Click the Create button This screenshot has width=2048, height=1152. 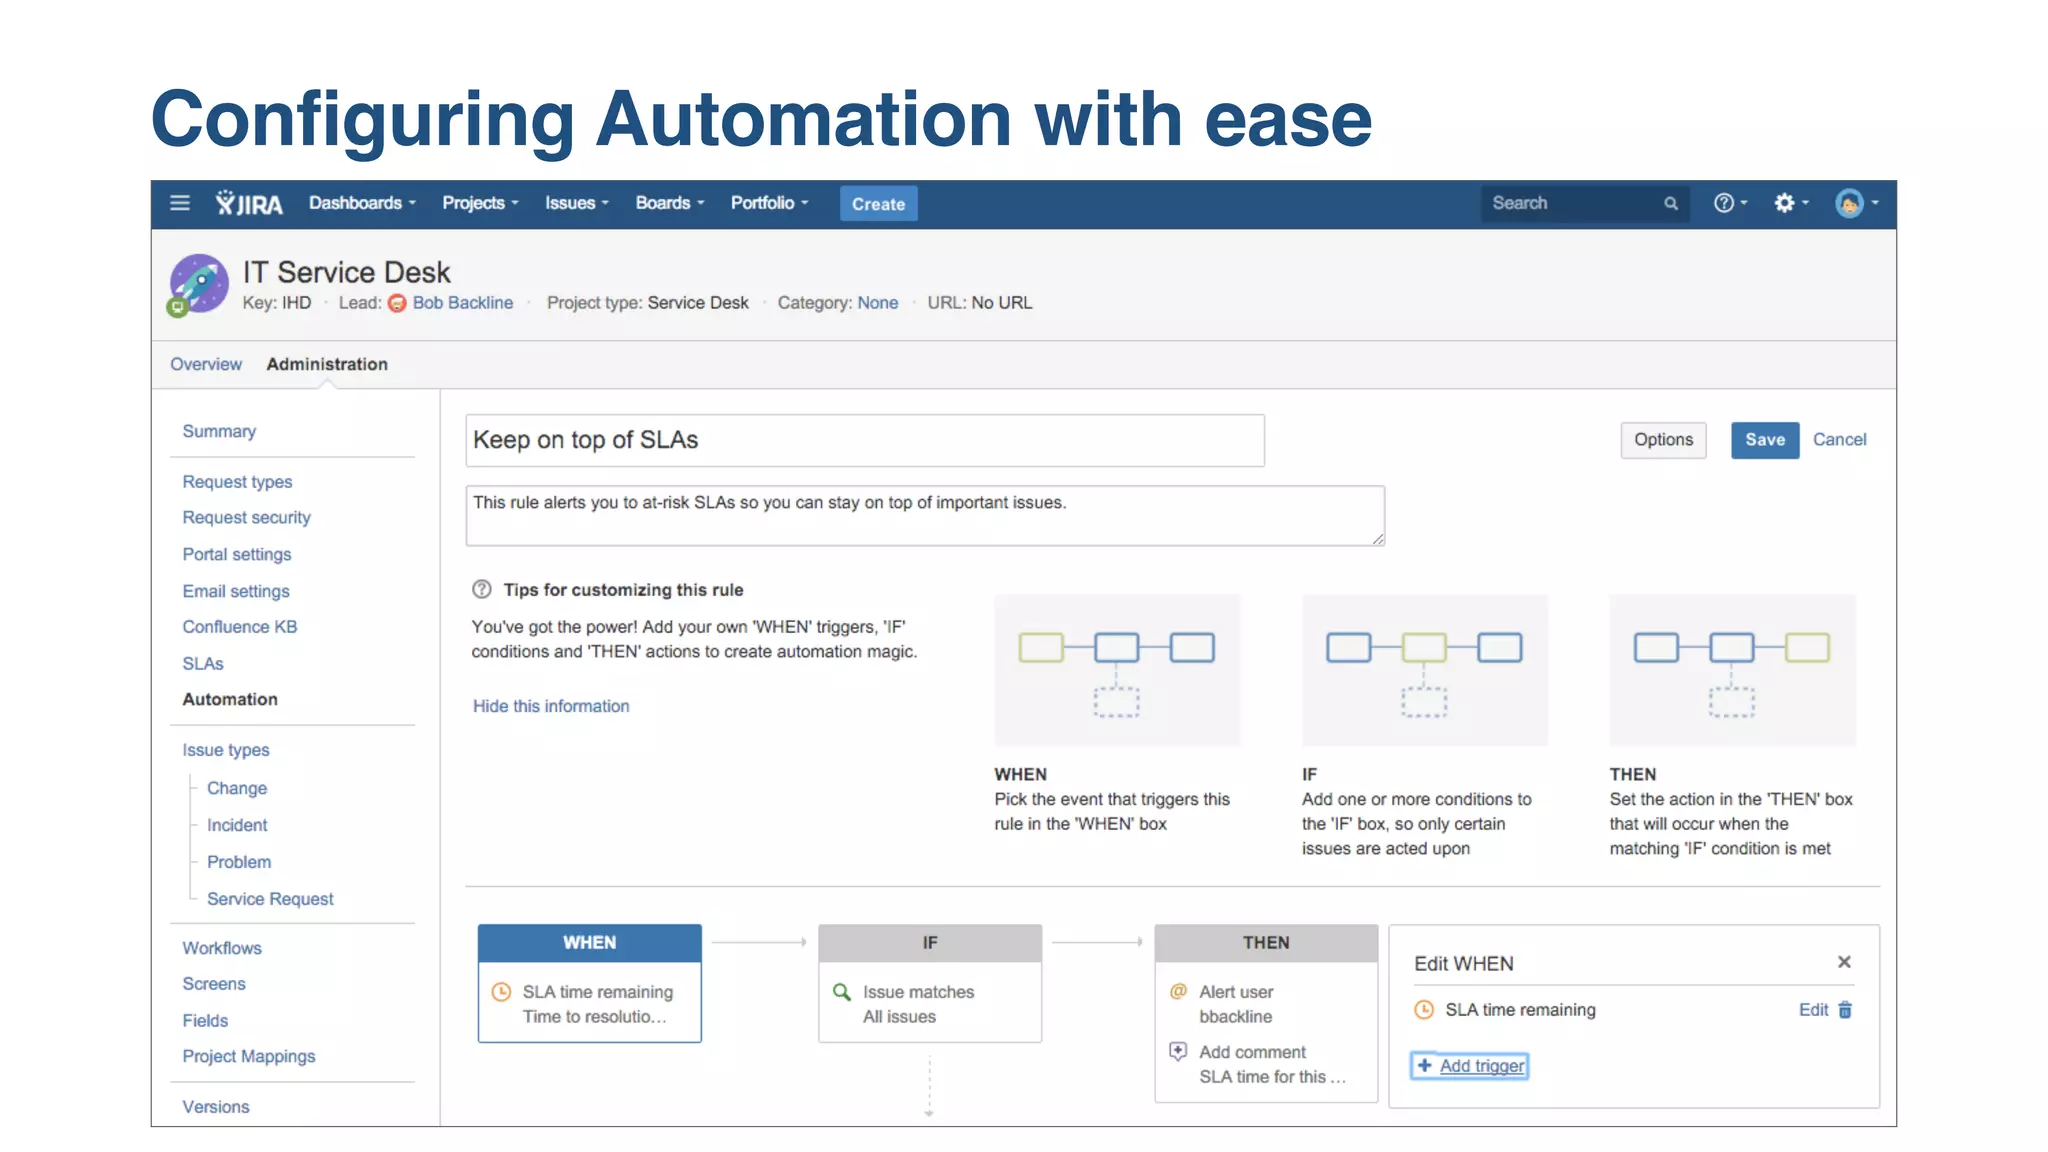[x=878, y=204]
